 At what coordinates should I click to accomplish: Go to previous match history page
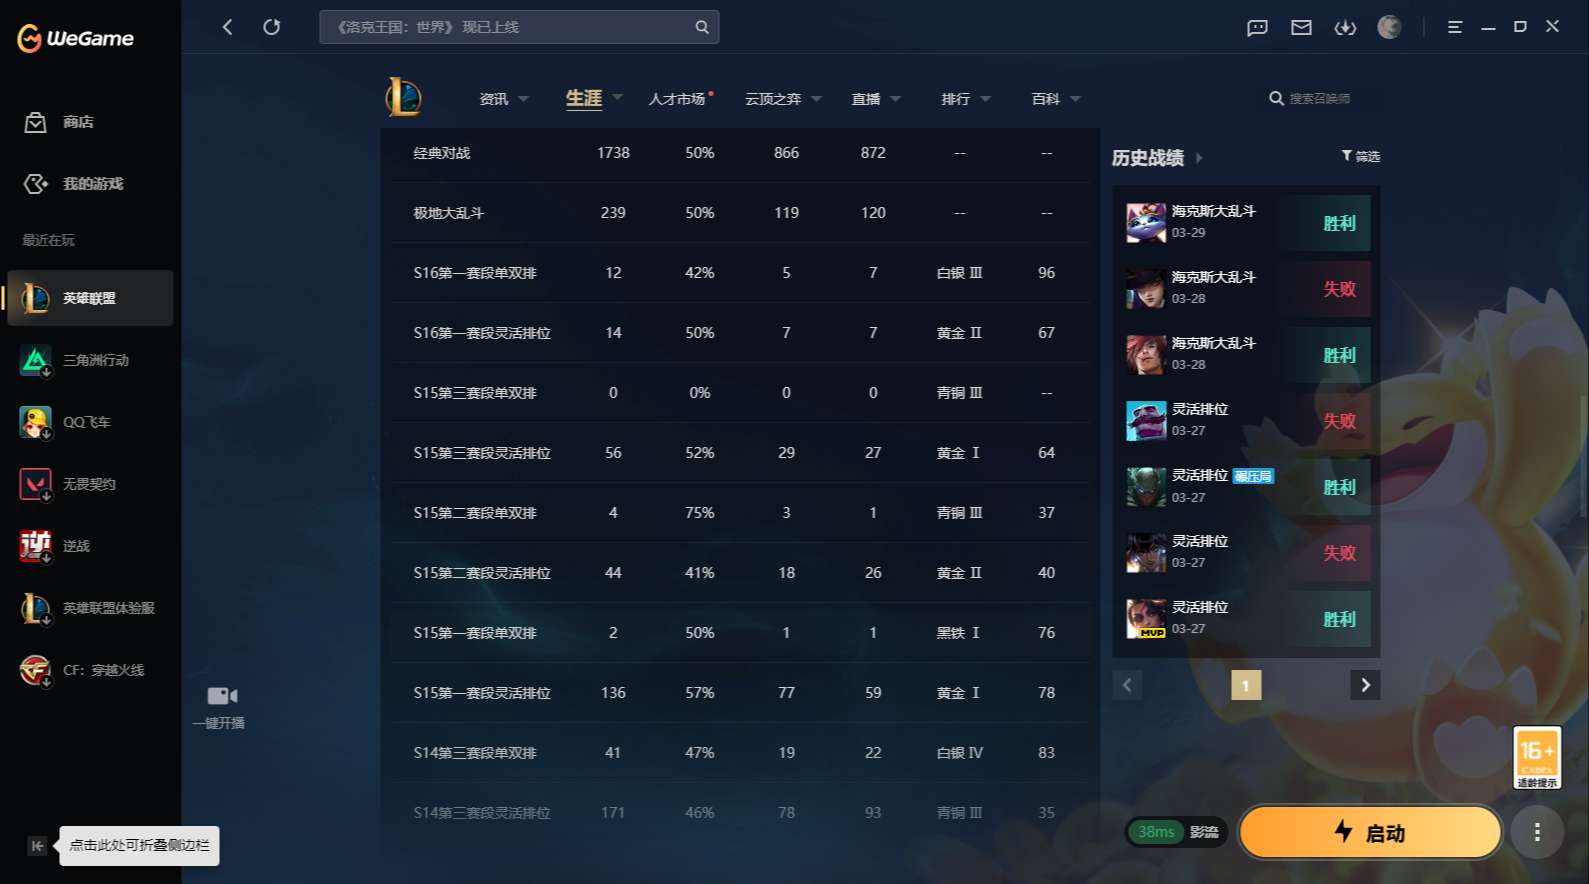[x=1127, y=685]
